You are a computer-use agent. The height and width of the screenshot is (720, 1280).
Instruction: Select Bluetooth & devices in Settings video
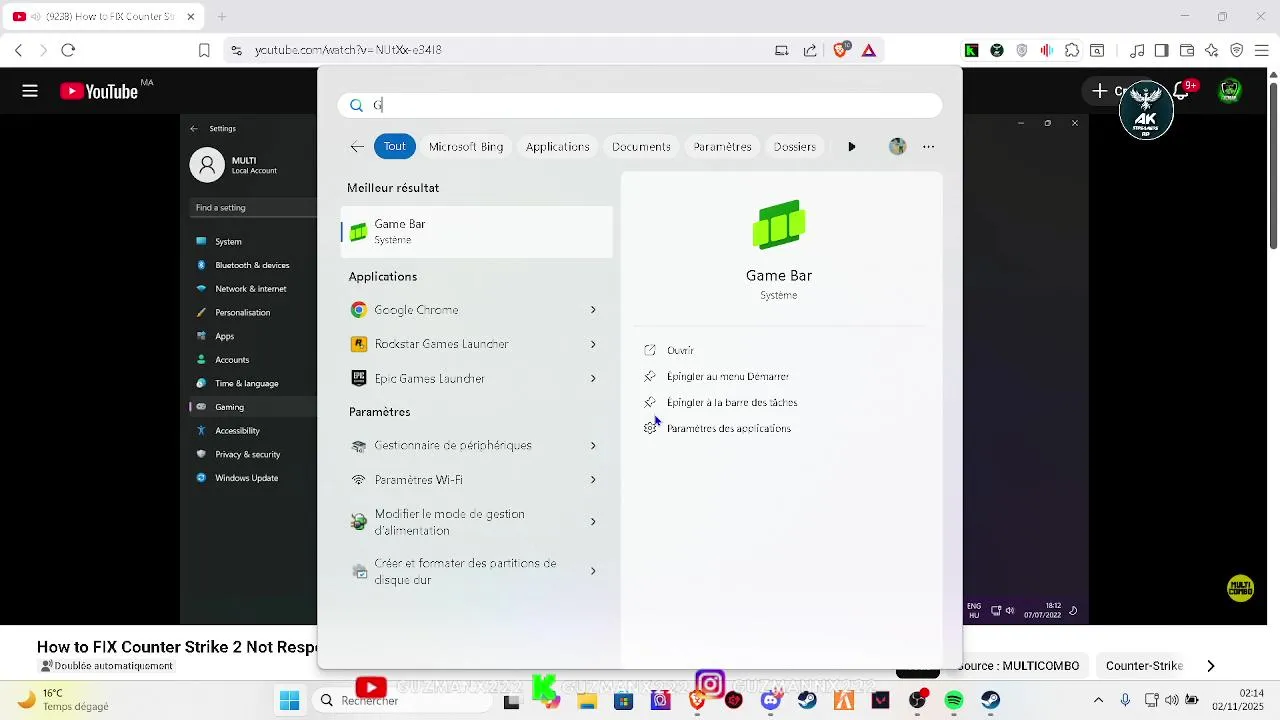(253, 265)
